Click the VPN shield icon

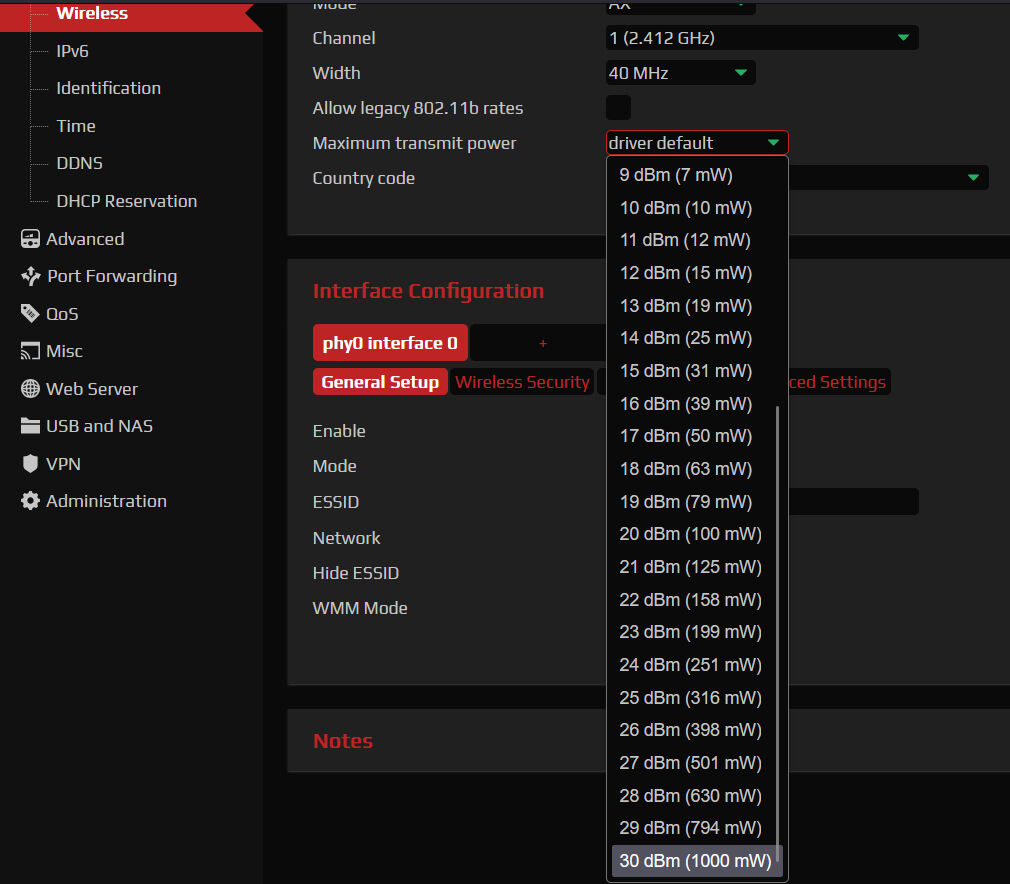click(30, 464)
